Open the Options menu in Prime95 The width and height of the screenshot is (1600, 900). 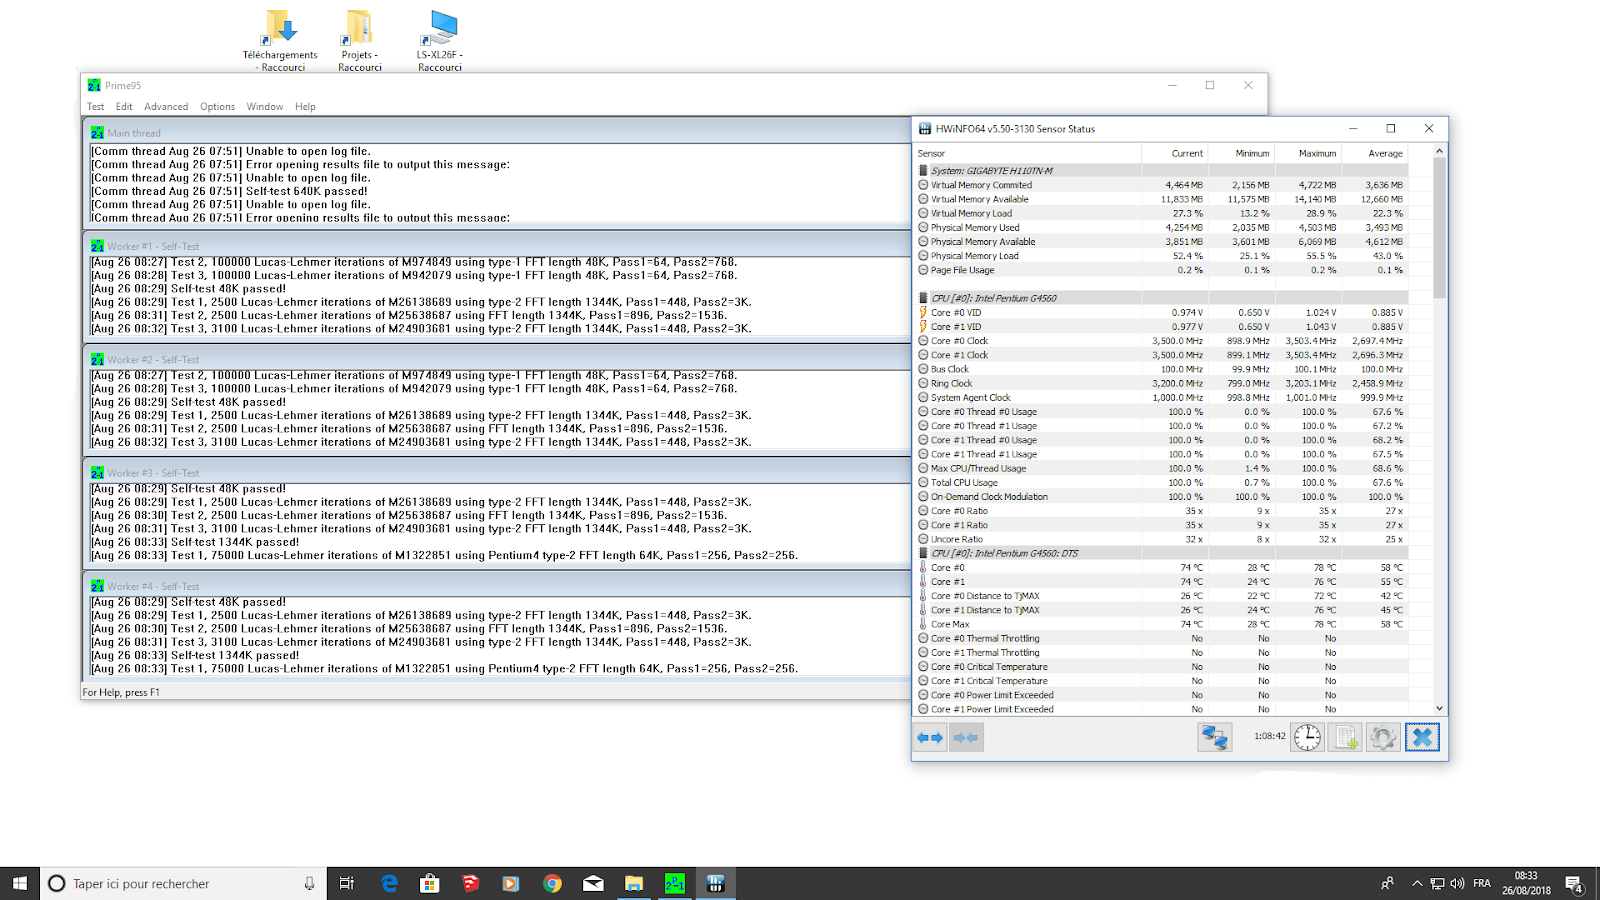pyautogui.click(x=217, y=107)
